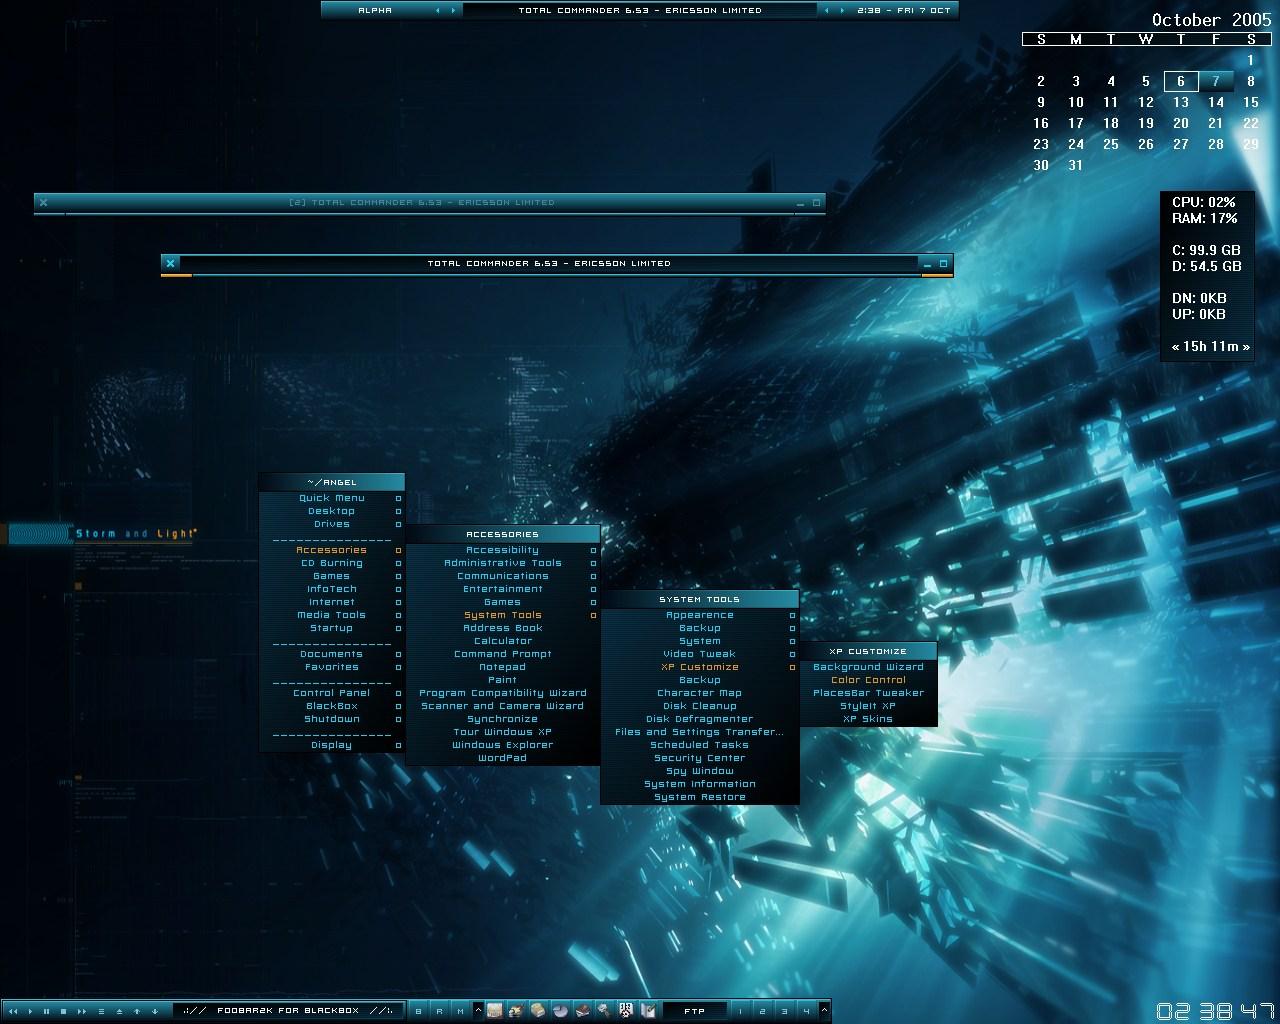Expand the Drives submenu
This screenshot has height=1024, width=1280.
pos(332,524)
